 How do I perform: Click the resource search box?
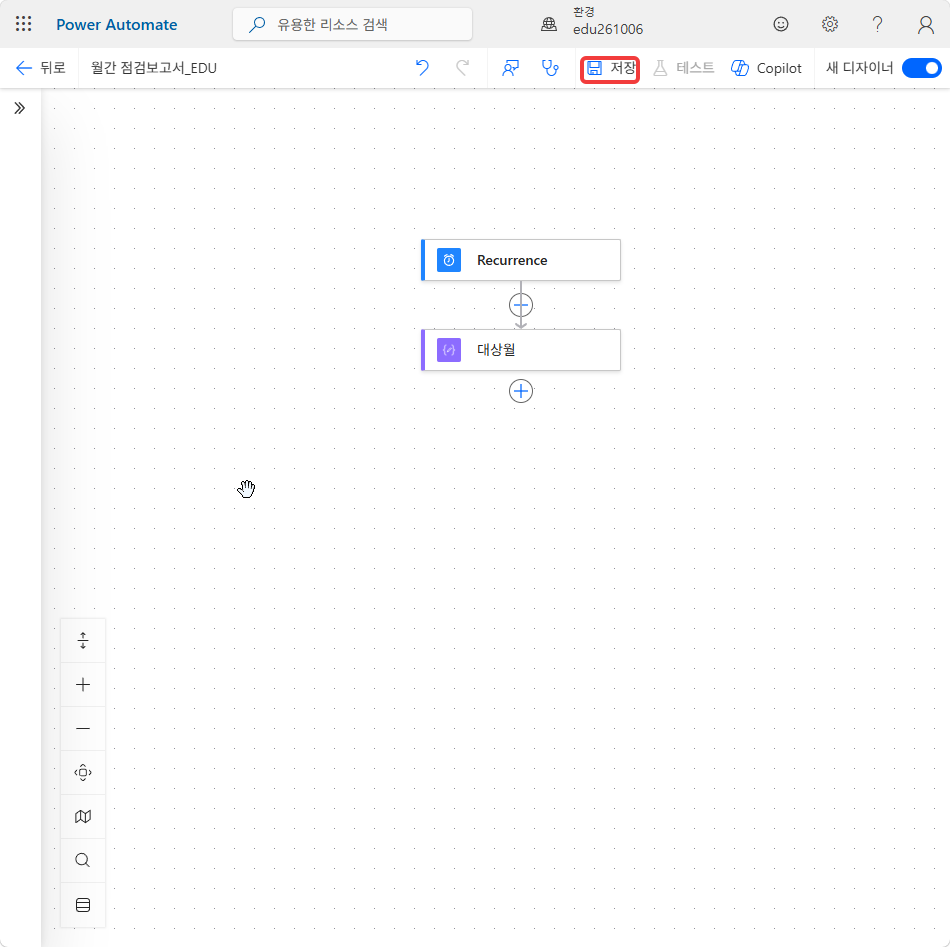pyautogui.click(x=352, y=24)
